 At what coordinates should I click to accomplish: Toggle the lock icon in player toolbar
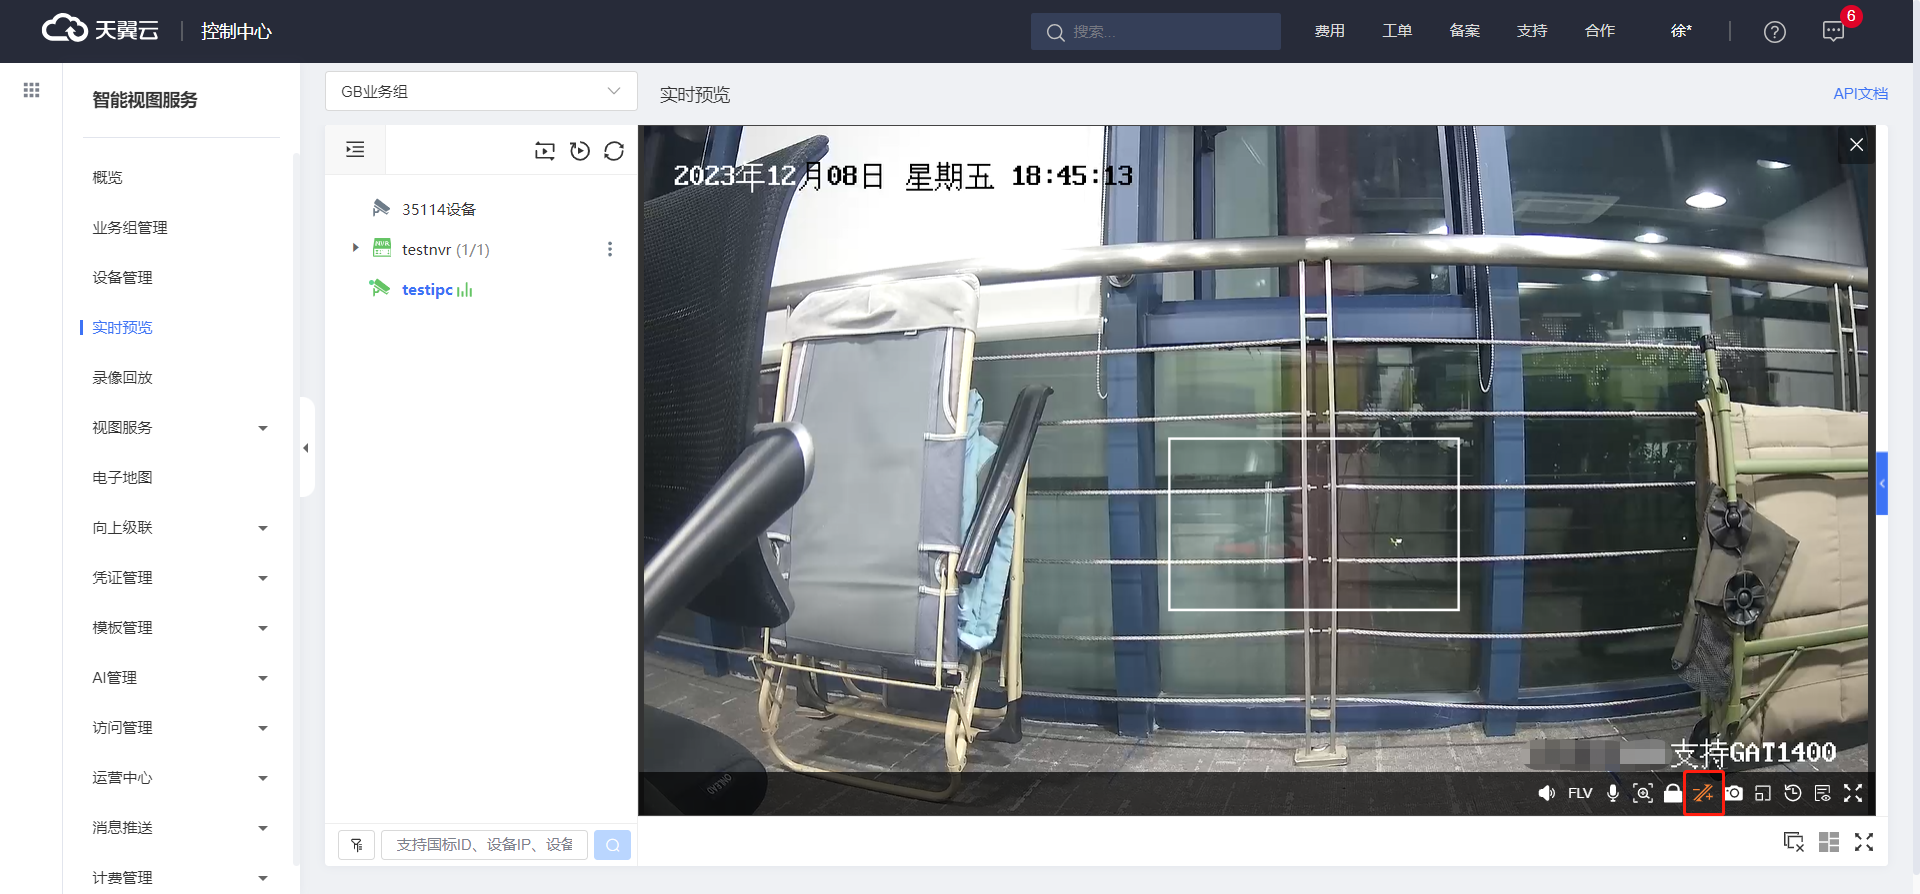coord(1673,793)
